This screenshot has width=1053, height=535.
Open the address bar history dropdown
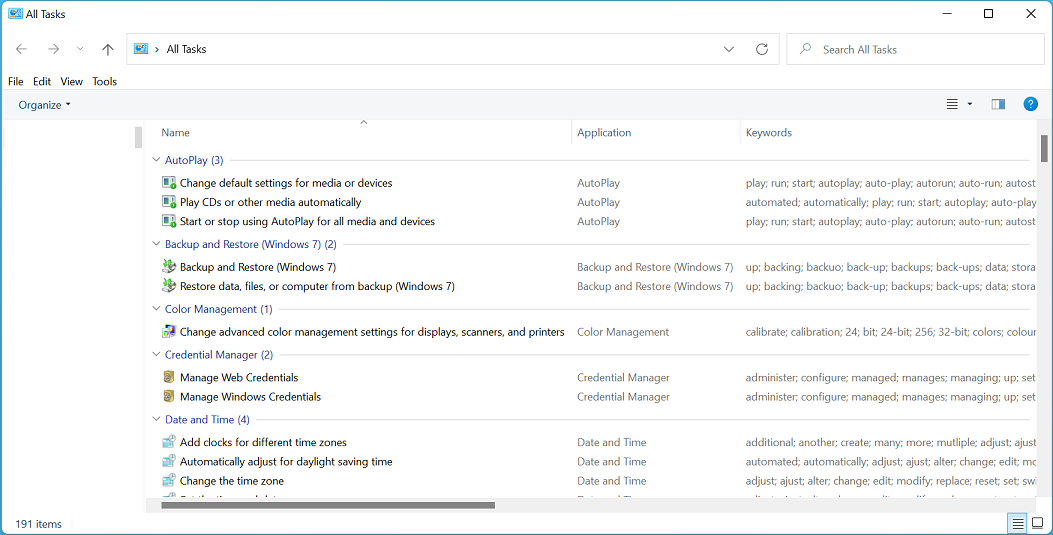coord(729,49)
